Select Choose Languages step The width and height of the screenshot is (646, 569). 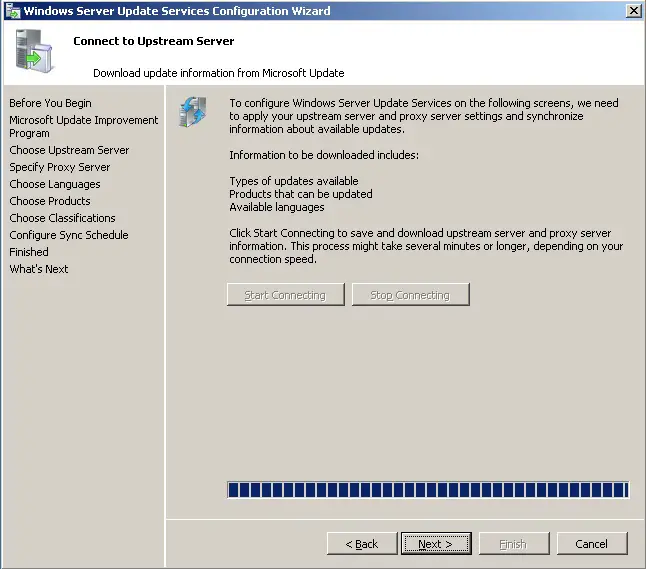click(55, 184)
